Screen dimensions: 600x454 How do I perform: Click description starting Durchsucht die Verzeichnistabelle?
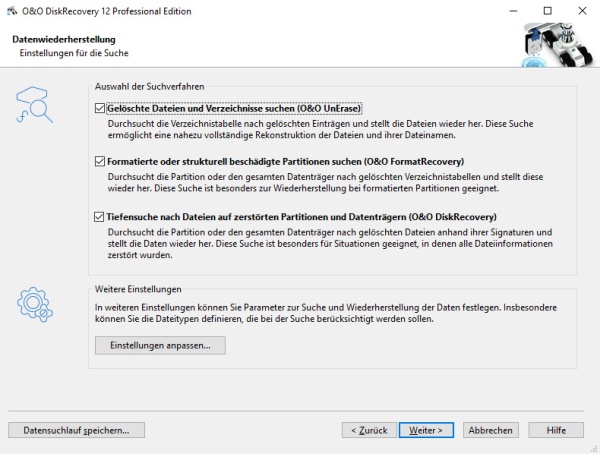(x=321, y=129)
